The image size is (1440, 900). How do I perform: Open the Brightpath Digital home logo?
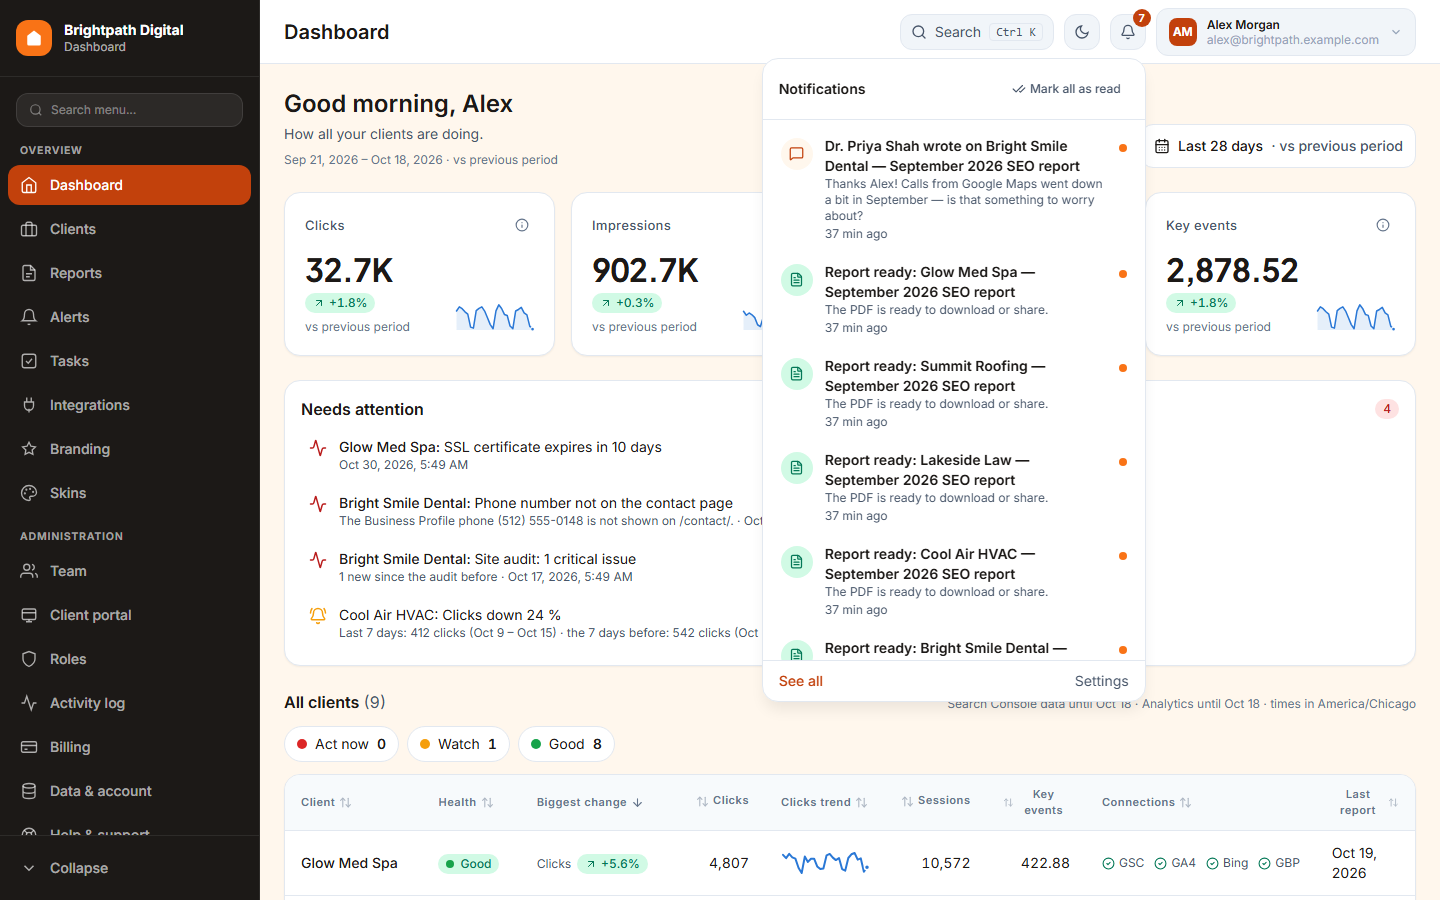pos(34,38)
